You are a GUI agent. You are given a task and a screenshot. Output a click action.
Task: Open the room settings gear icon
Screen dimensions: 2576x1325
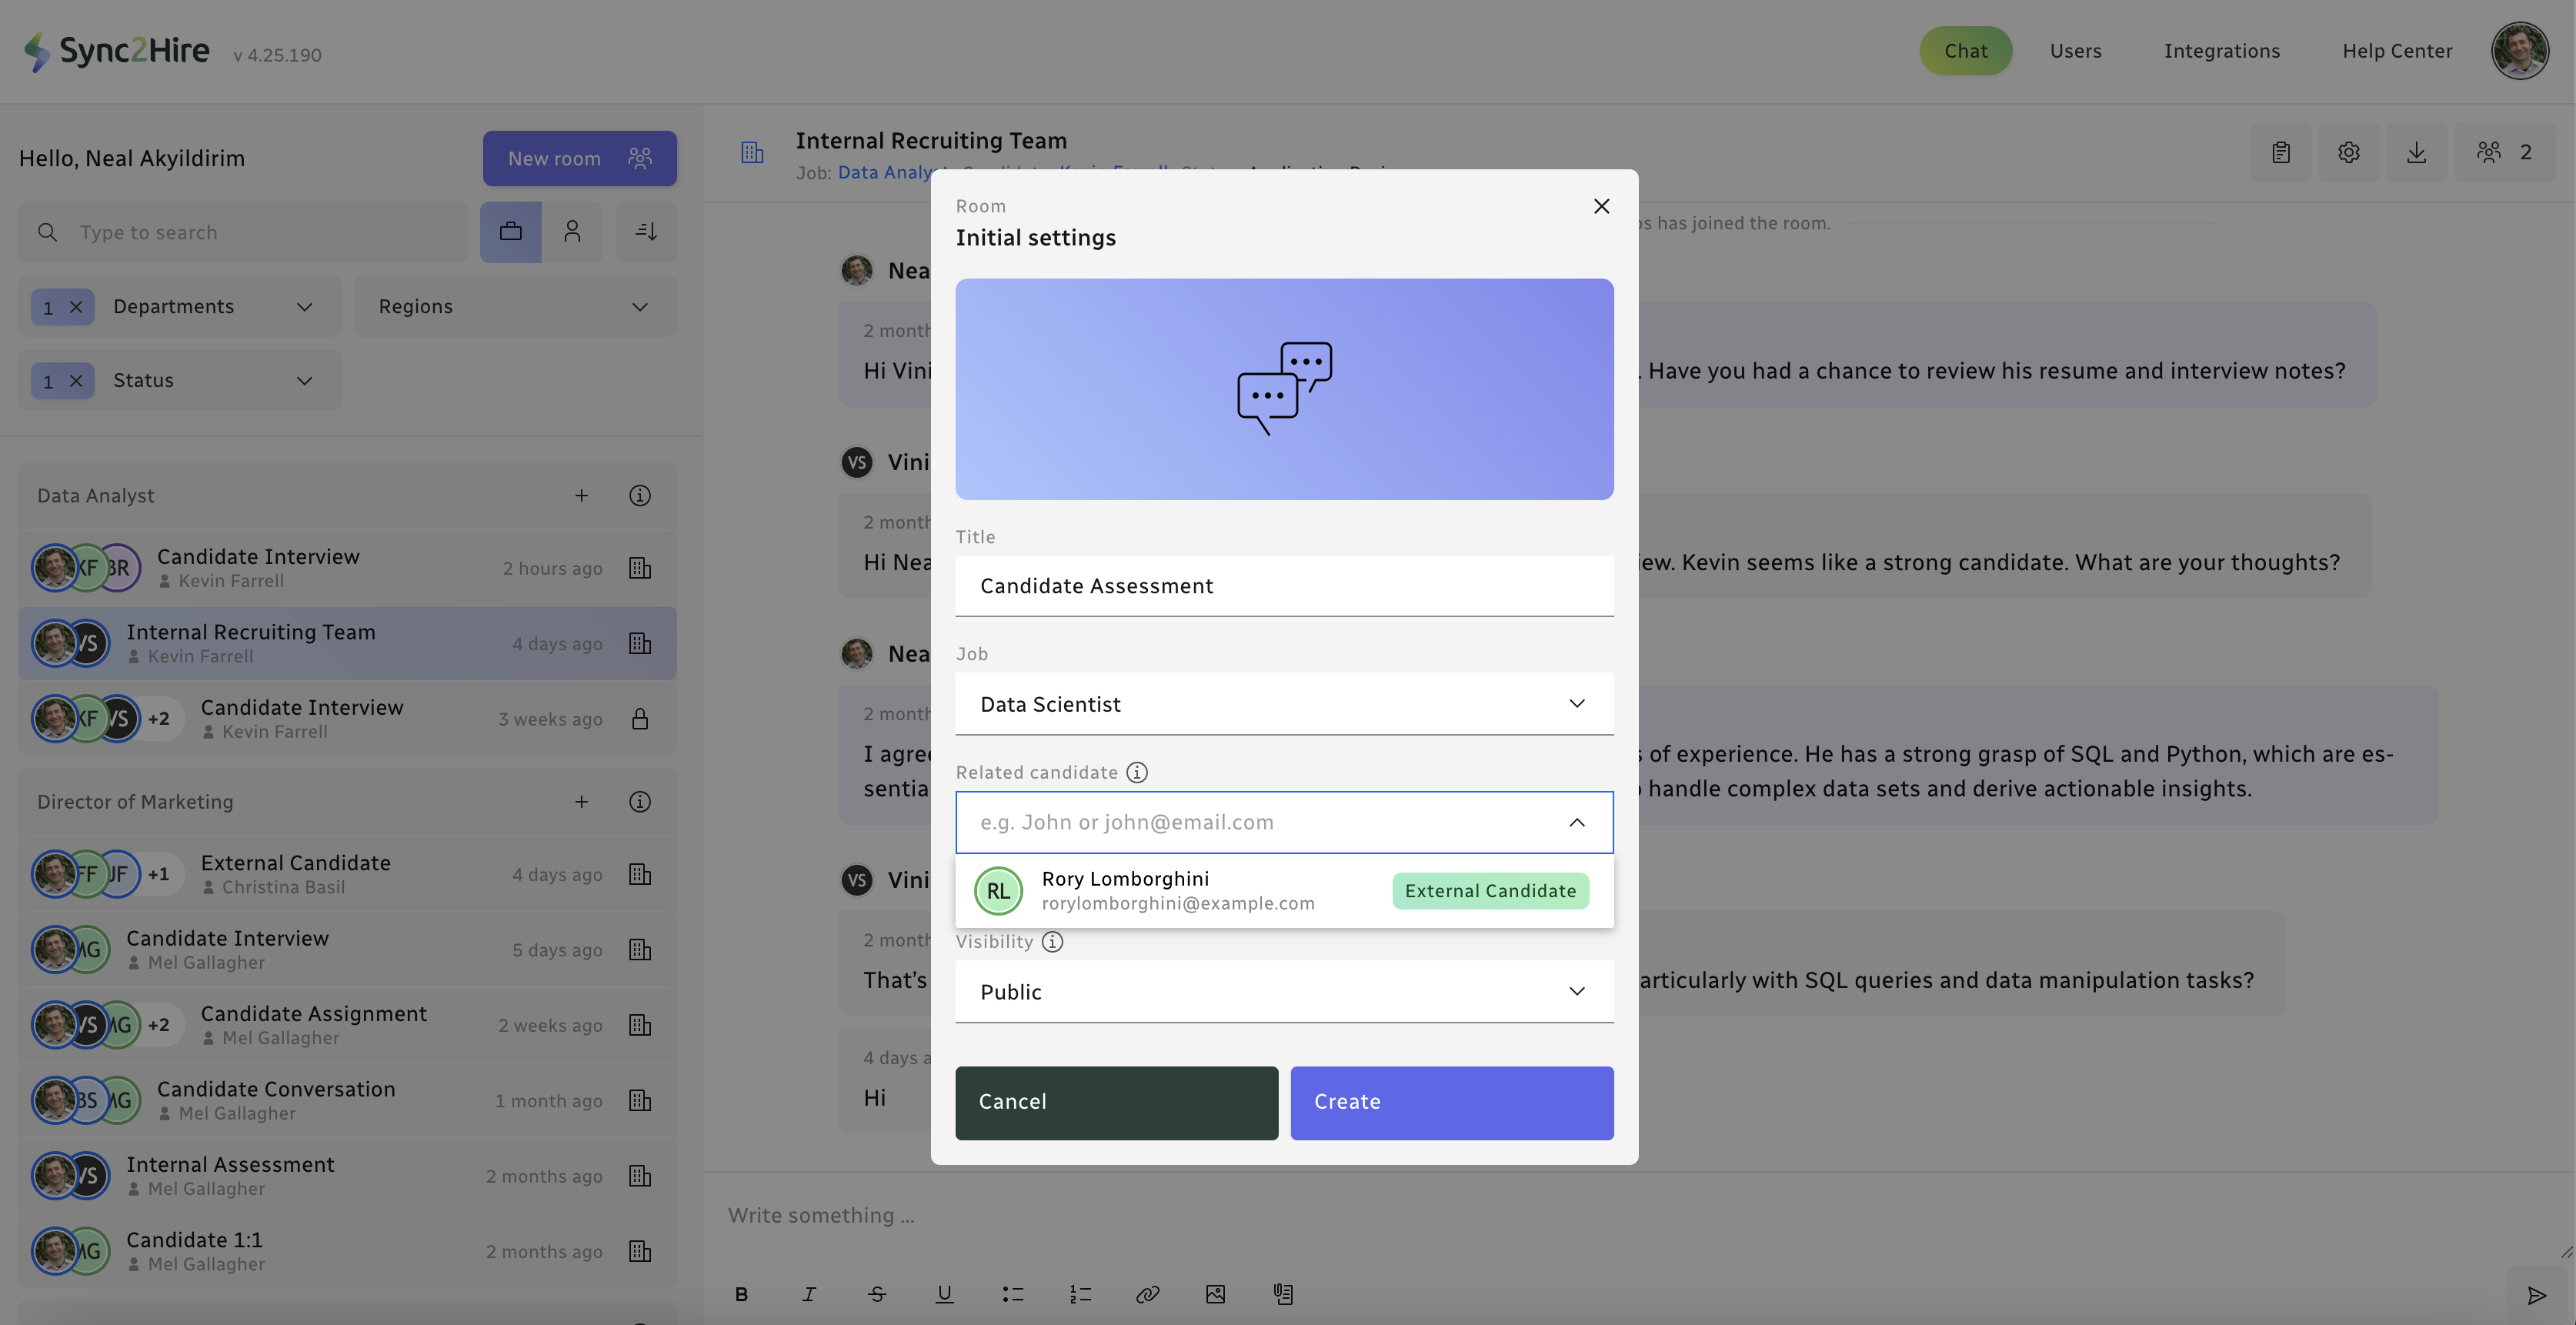click(2348, 152)
